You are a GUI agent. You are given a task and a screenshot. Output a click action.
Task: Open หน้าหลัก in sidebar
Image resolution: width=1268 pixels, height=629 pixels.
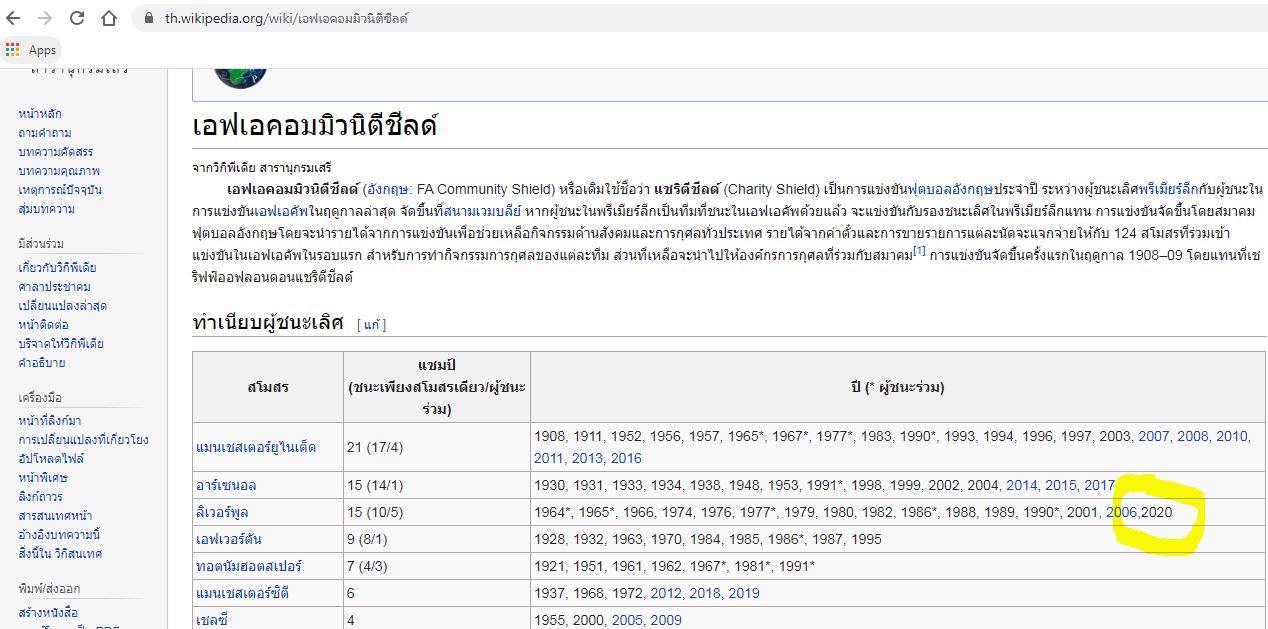pyautogui.click(x=40, y=113)
